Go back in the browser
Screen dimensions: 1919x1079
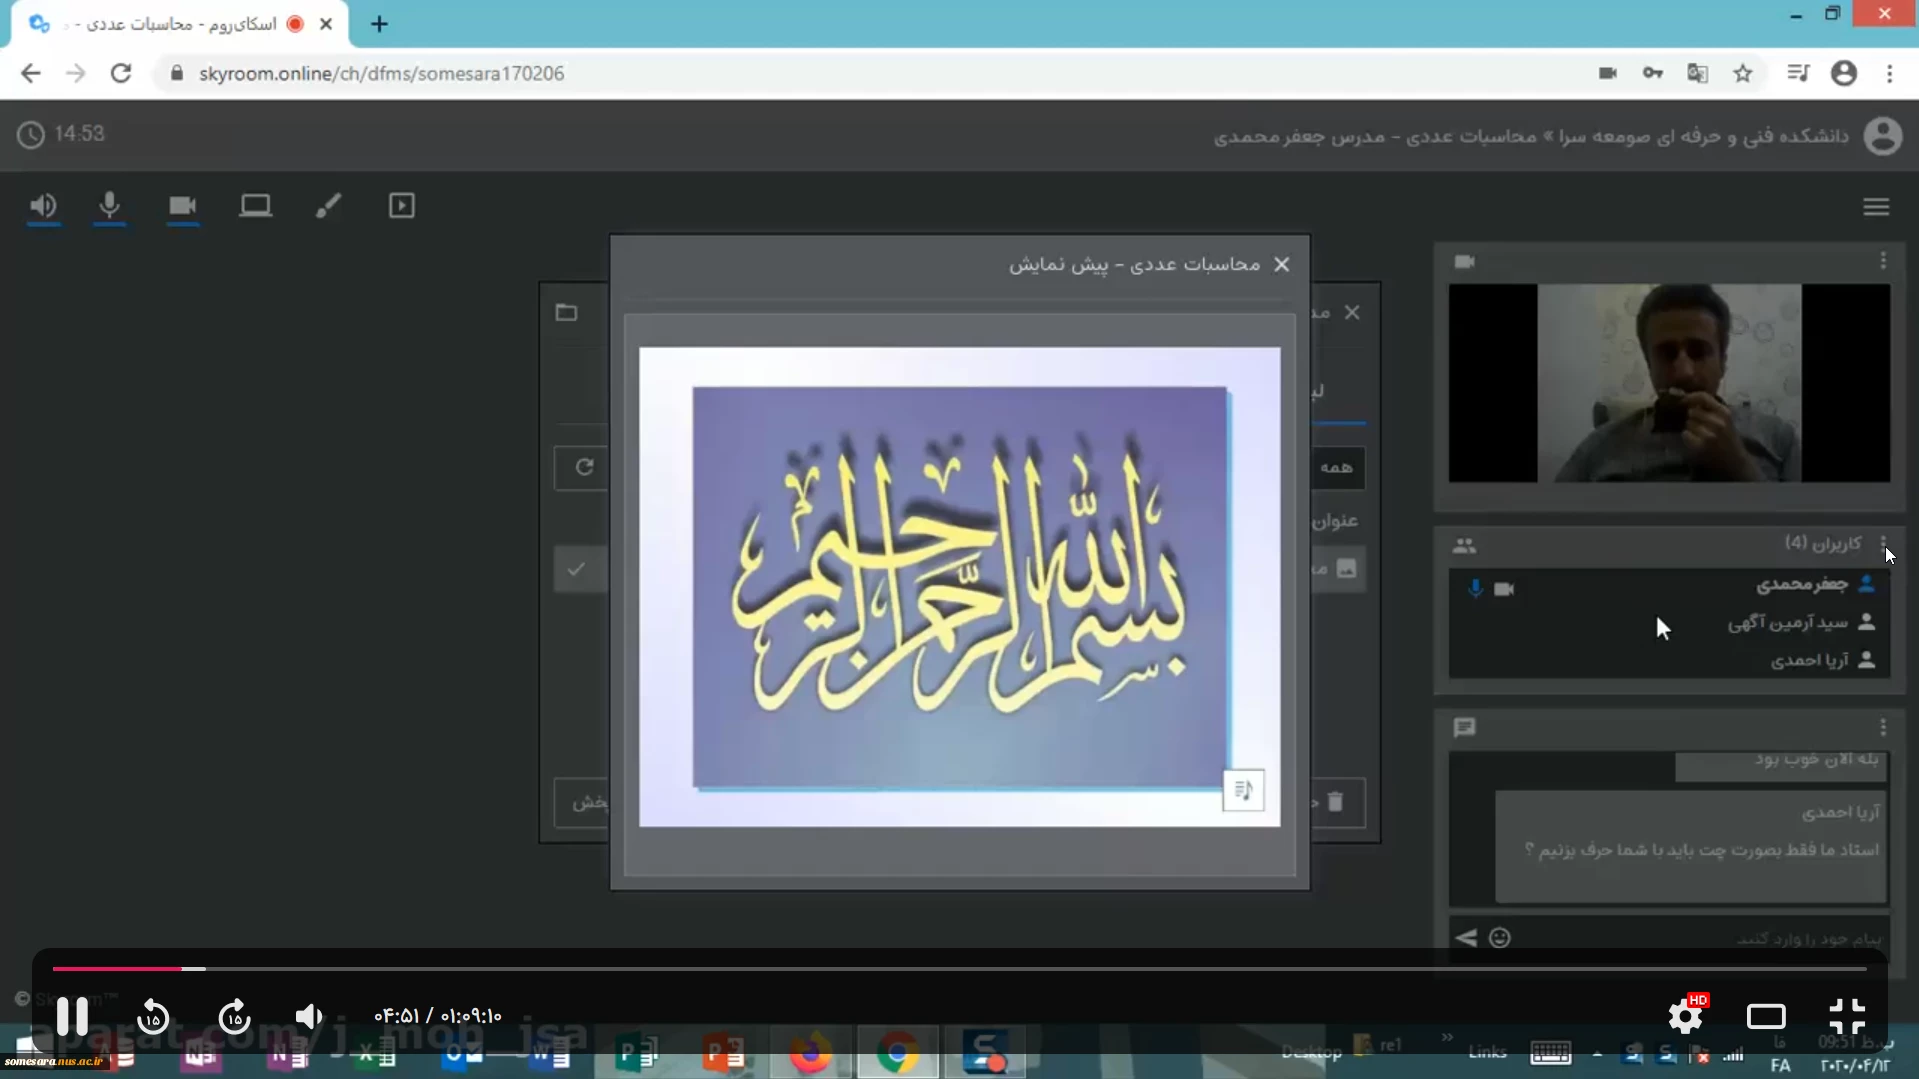click(x=30, y=73)
